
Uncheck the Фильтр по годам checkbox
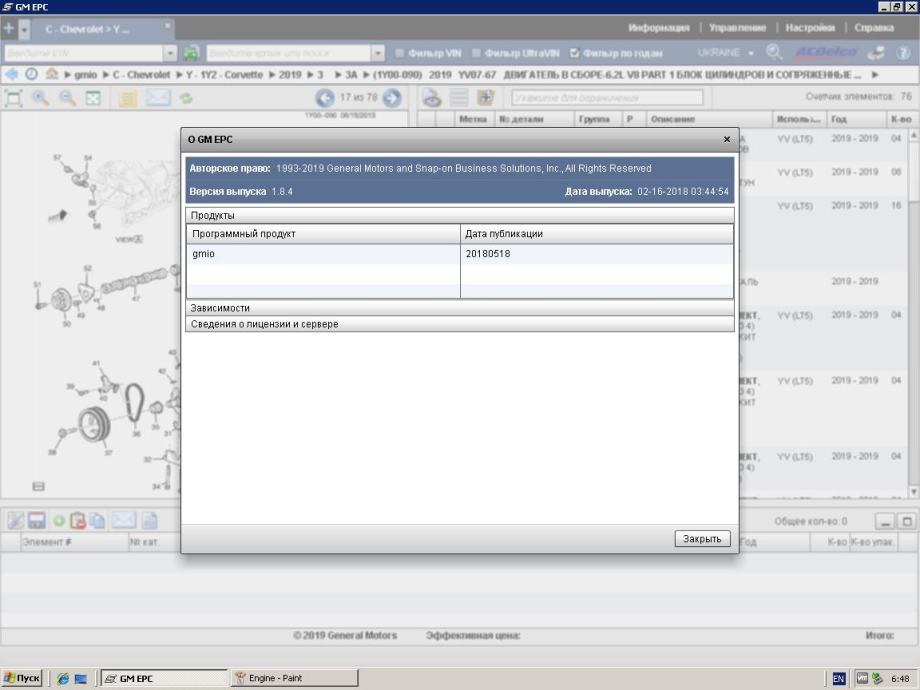click(x=574, y=53)
